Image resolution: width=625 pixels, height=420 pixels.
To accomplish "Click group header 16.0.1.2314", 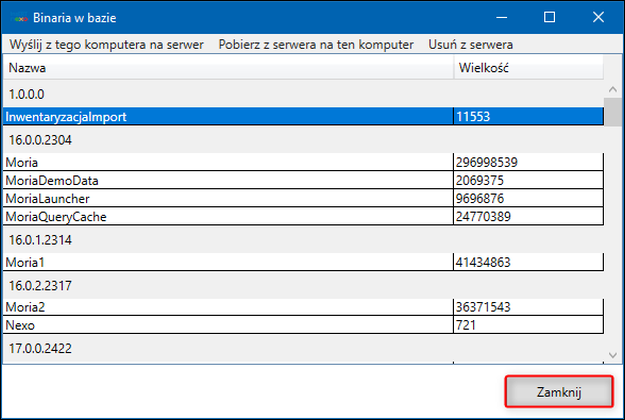I will [303, 240].
